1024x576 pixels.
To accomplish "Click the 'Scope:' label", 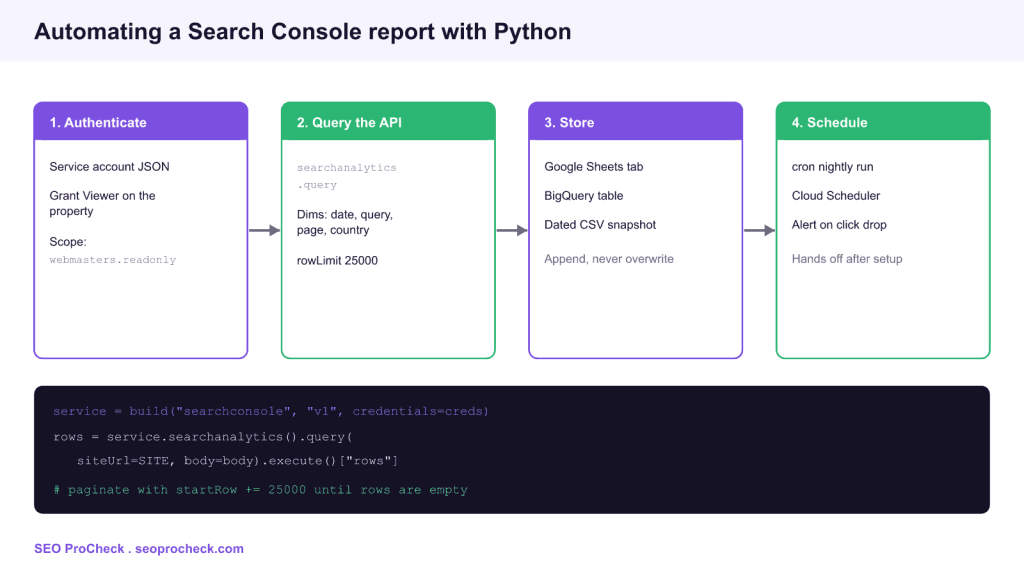I will pos(68,242).
